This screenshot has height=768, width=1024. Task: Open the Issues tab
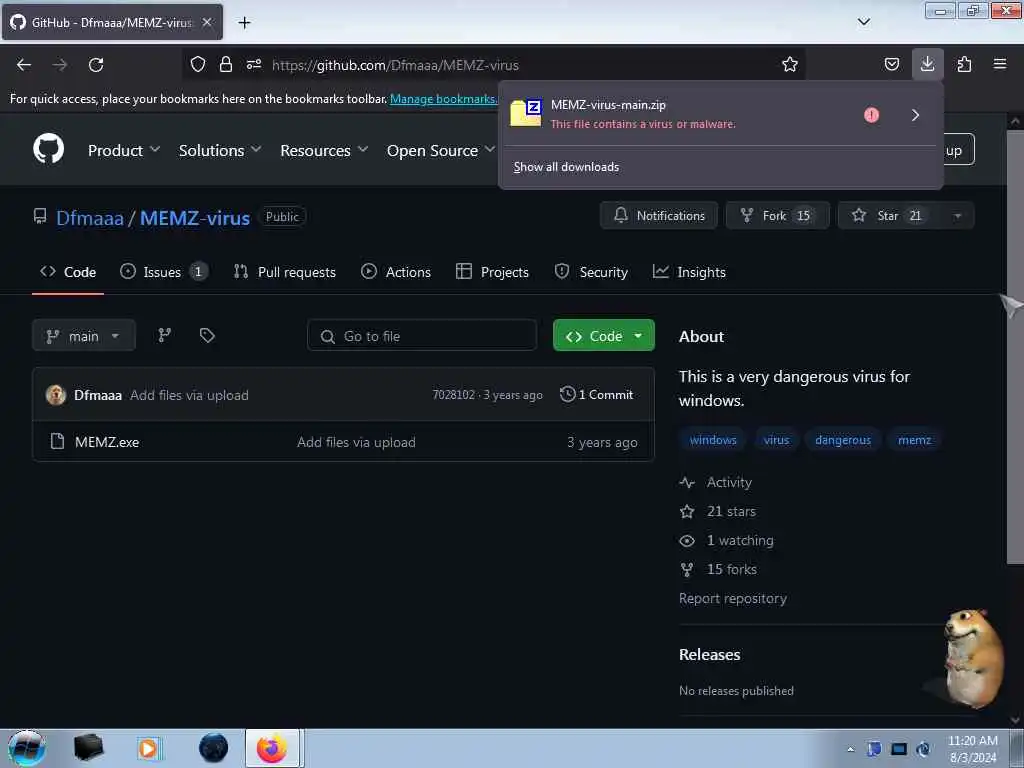point(164,272)
